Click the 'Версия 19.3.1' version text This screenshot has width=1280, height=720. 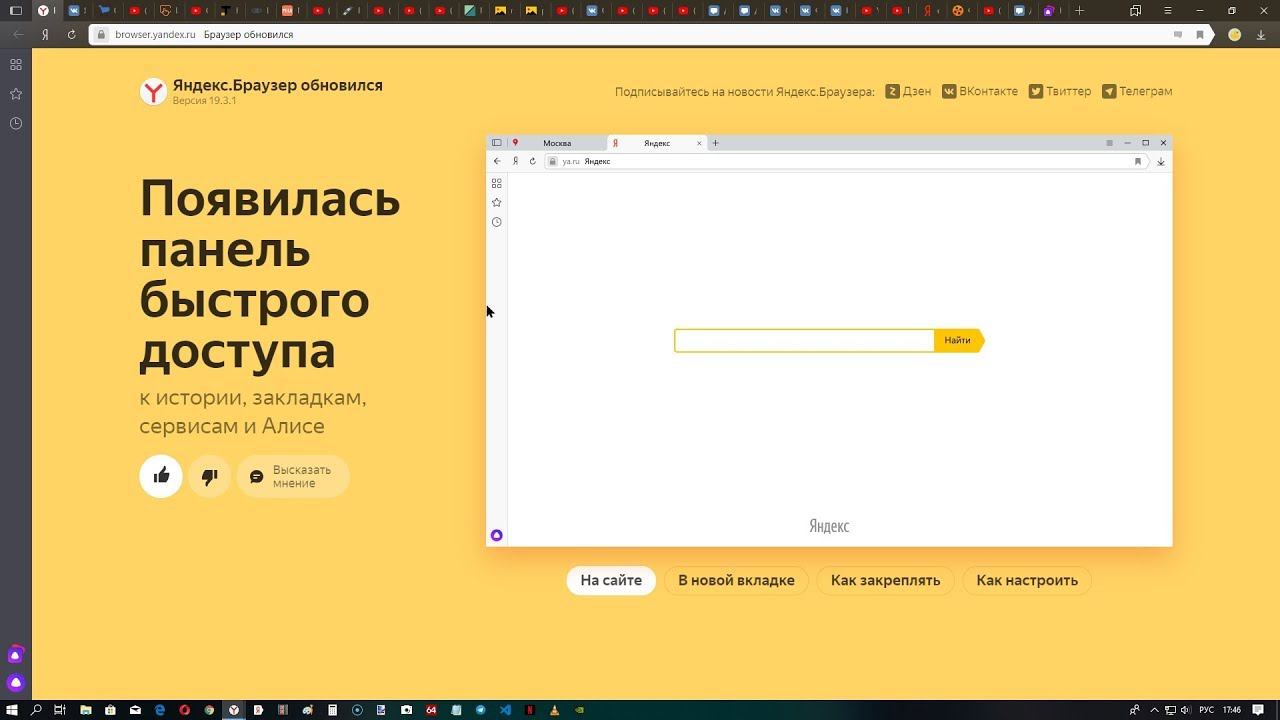pyautogui.click(x=204, y=101)
